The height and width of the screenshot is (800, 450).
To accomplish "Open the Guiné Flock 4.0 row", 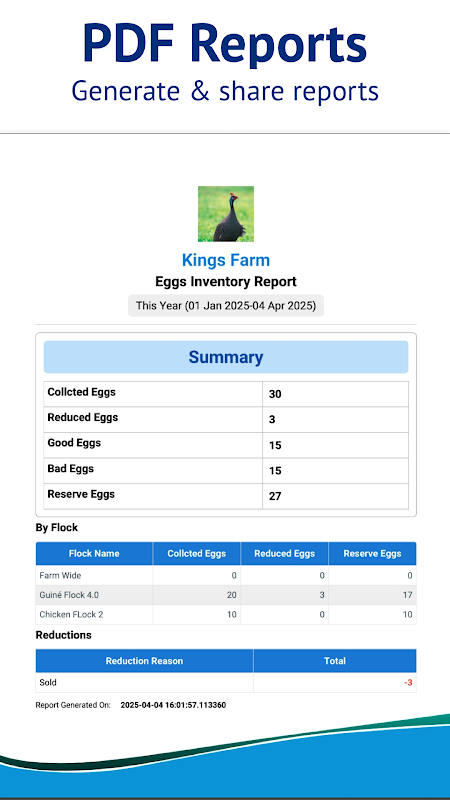I will point(226,595).
